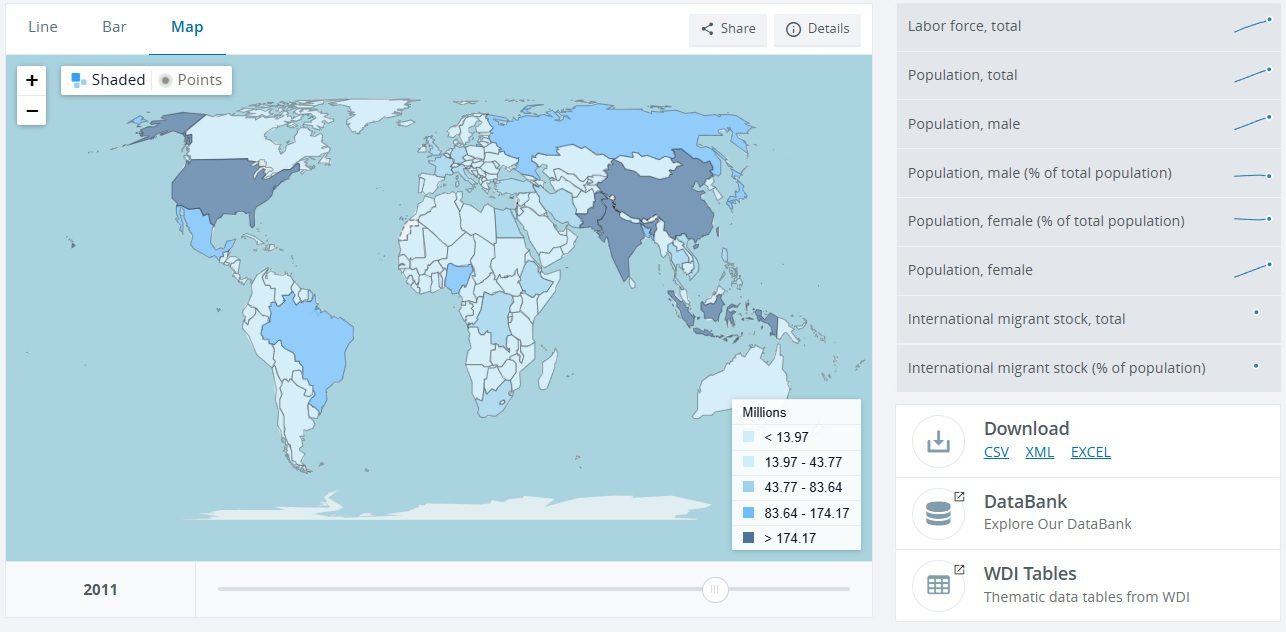
Task: Switch map display to Shaded mode
Action: [x=108, y=80]
